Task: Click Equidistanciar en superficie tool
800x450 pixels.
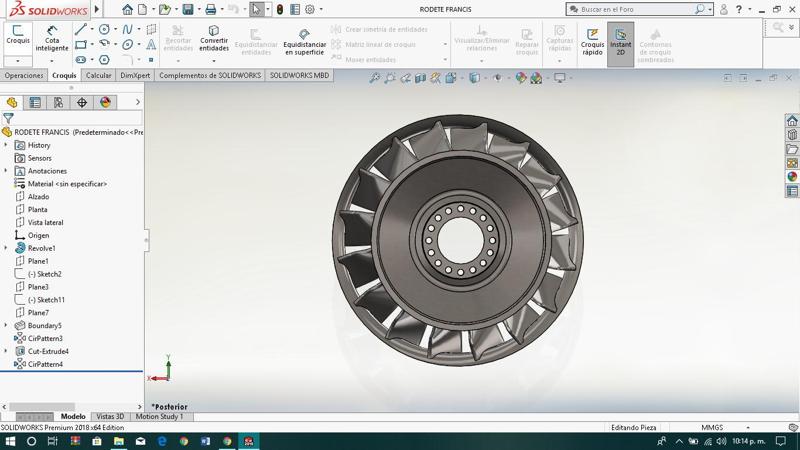Action: click(305, 42)
